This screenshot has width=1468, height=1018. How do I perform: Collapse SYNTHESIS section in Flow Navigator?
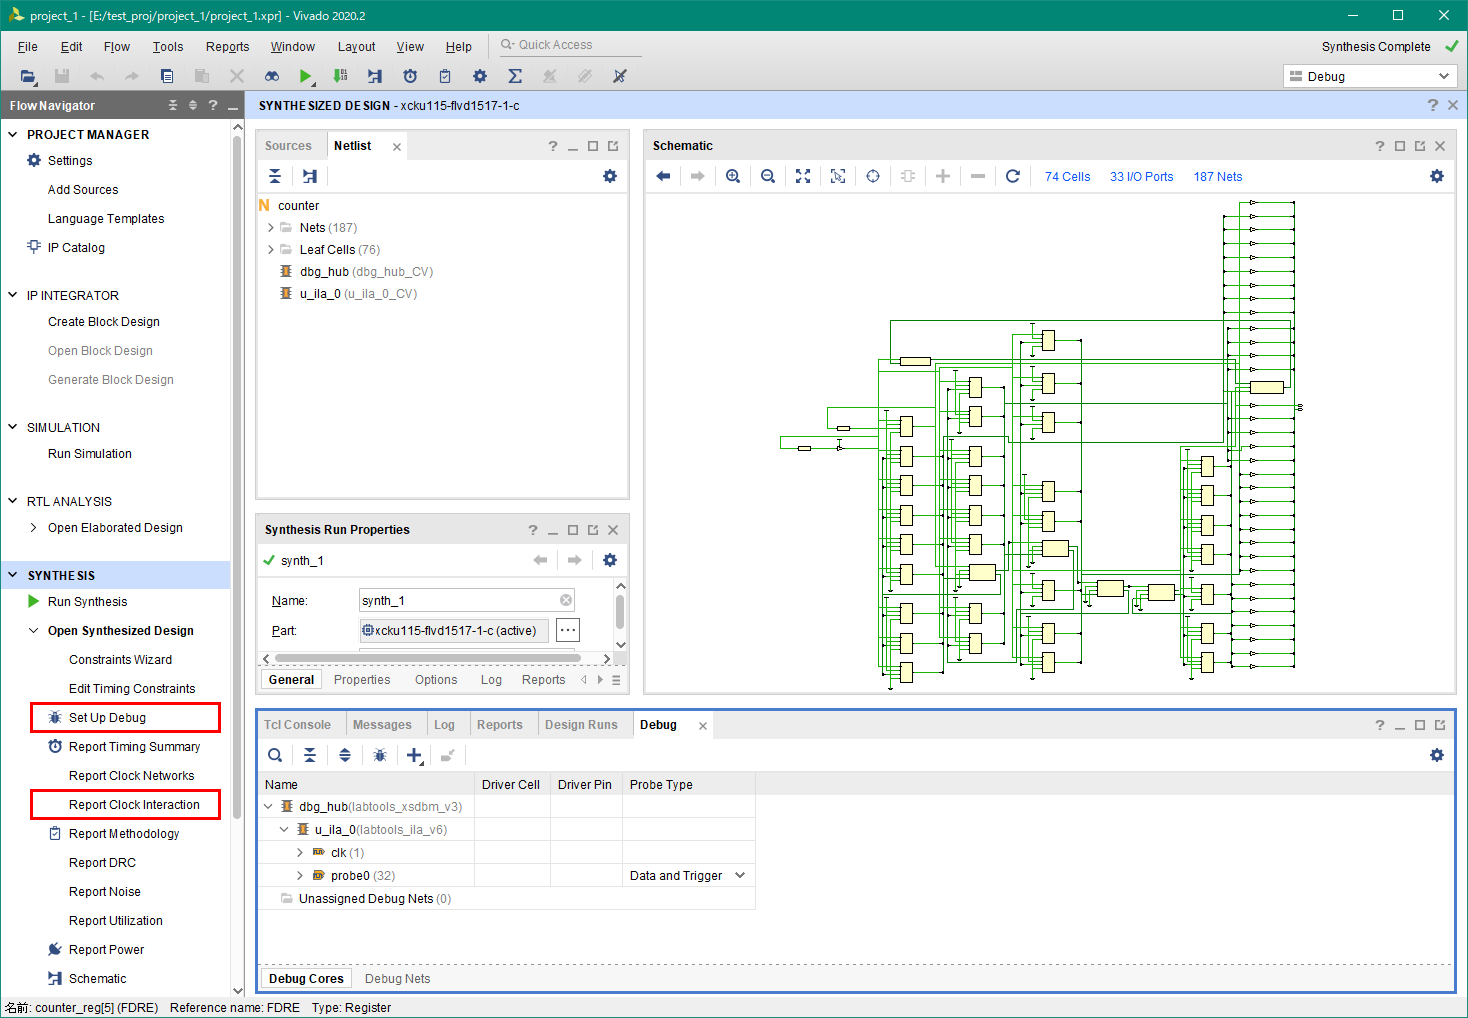coord(13,575)
